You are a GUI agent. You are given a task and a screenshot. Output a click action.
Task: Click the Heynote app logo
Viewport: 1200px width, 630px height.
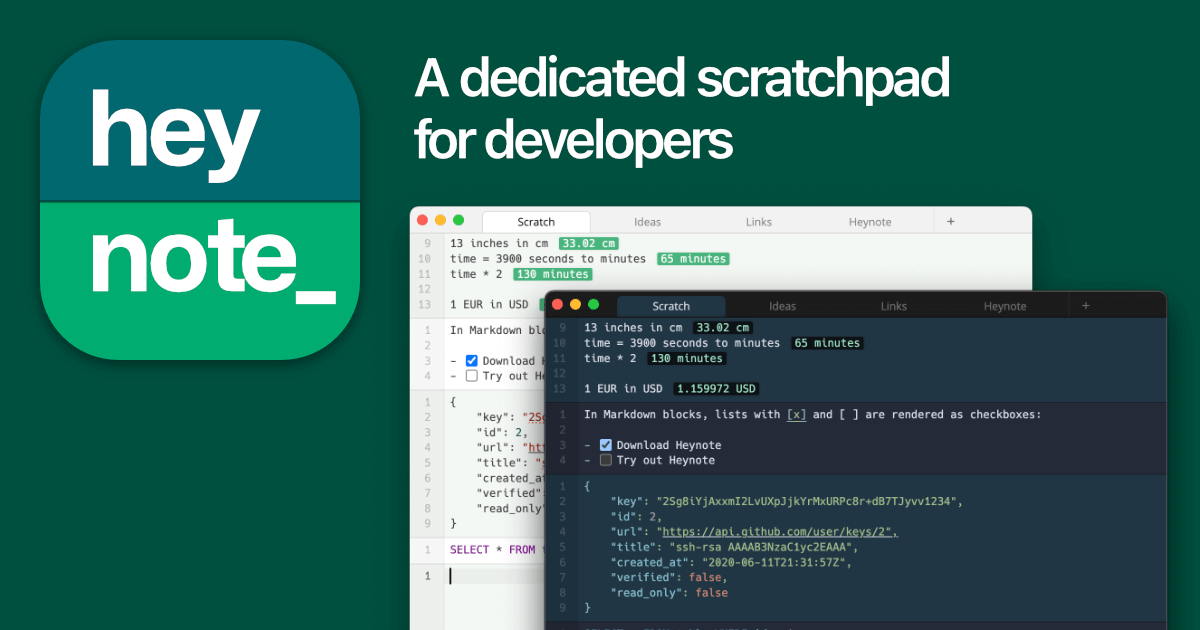(x=199, y=200)
